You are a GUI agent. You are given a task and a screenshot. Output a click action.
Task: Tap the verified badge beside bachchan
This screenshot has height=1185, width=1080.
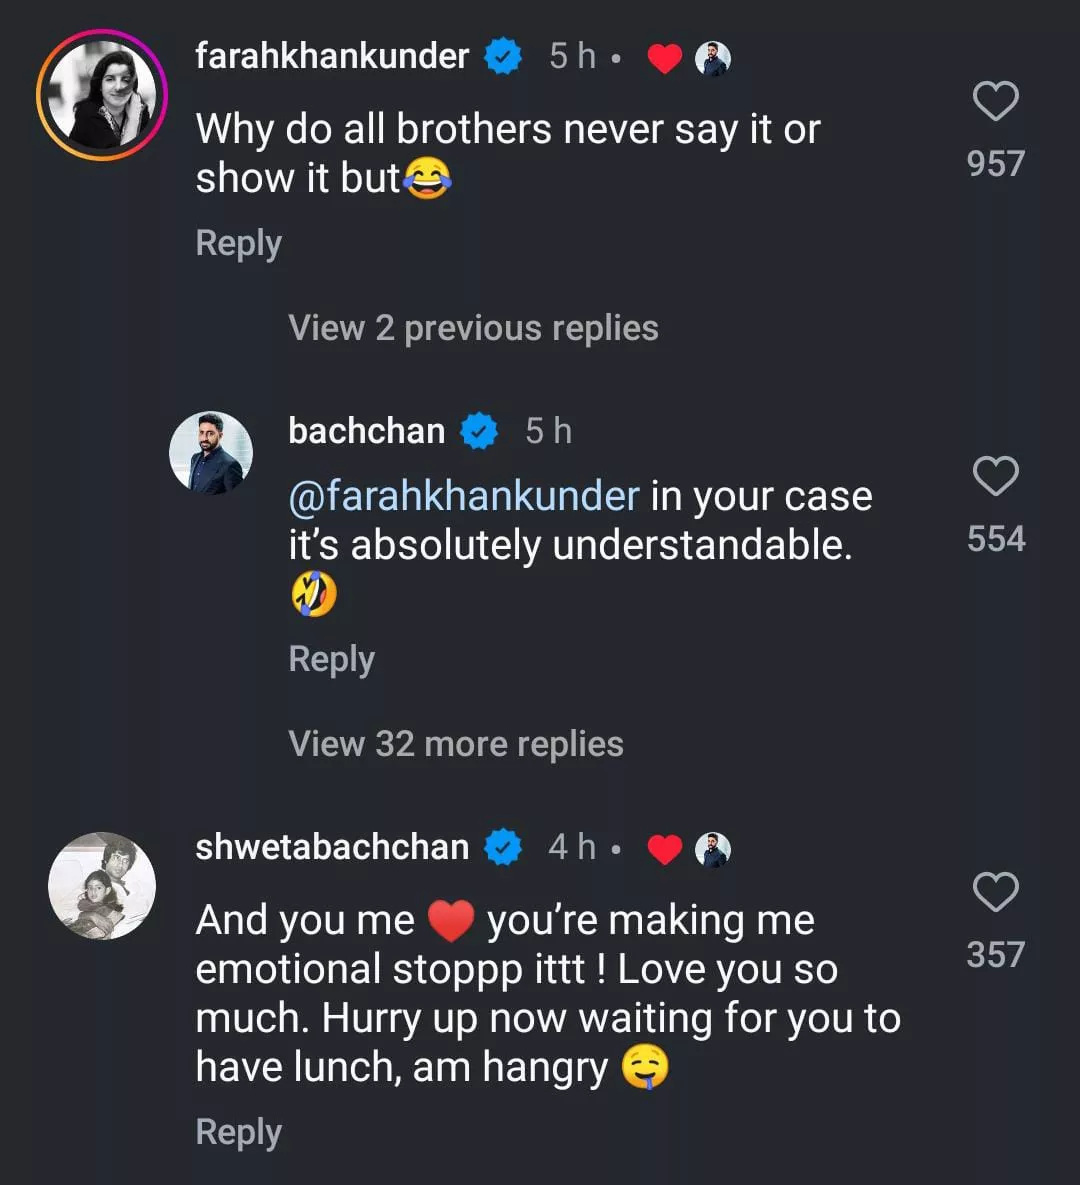479,432
